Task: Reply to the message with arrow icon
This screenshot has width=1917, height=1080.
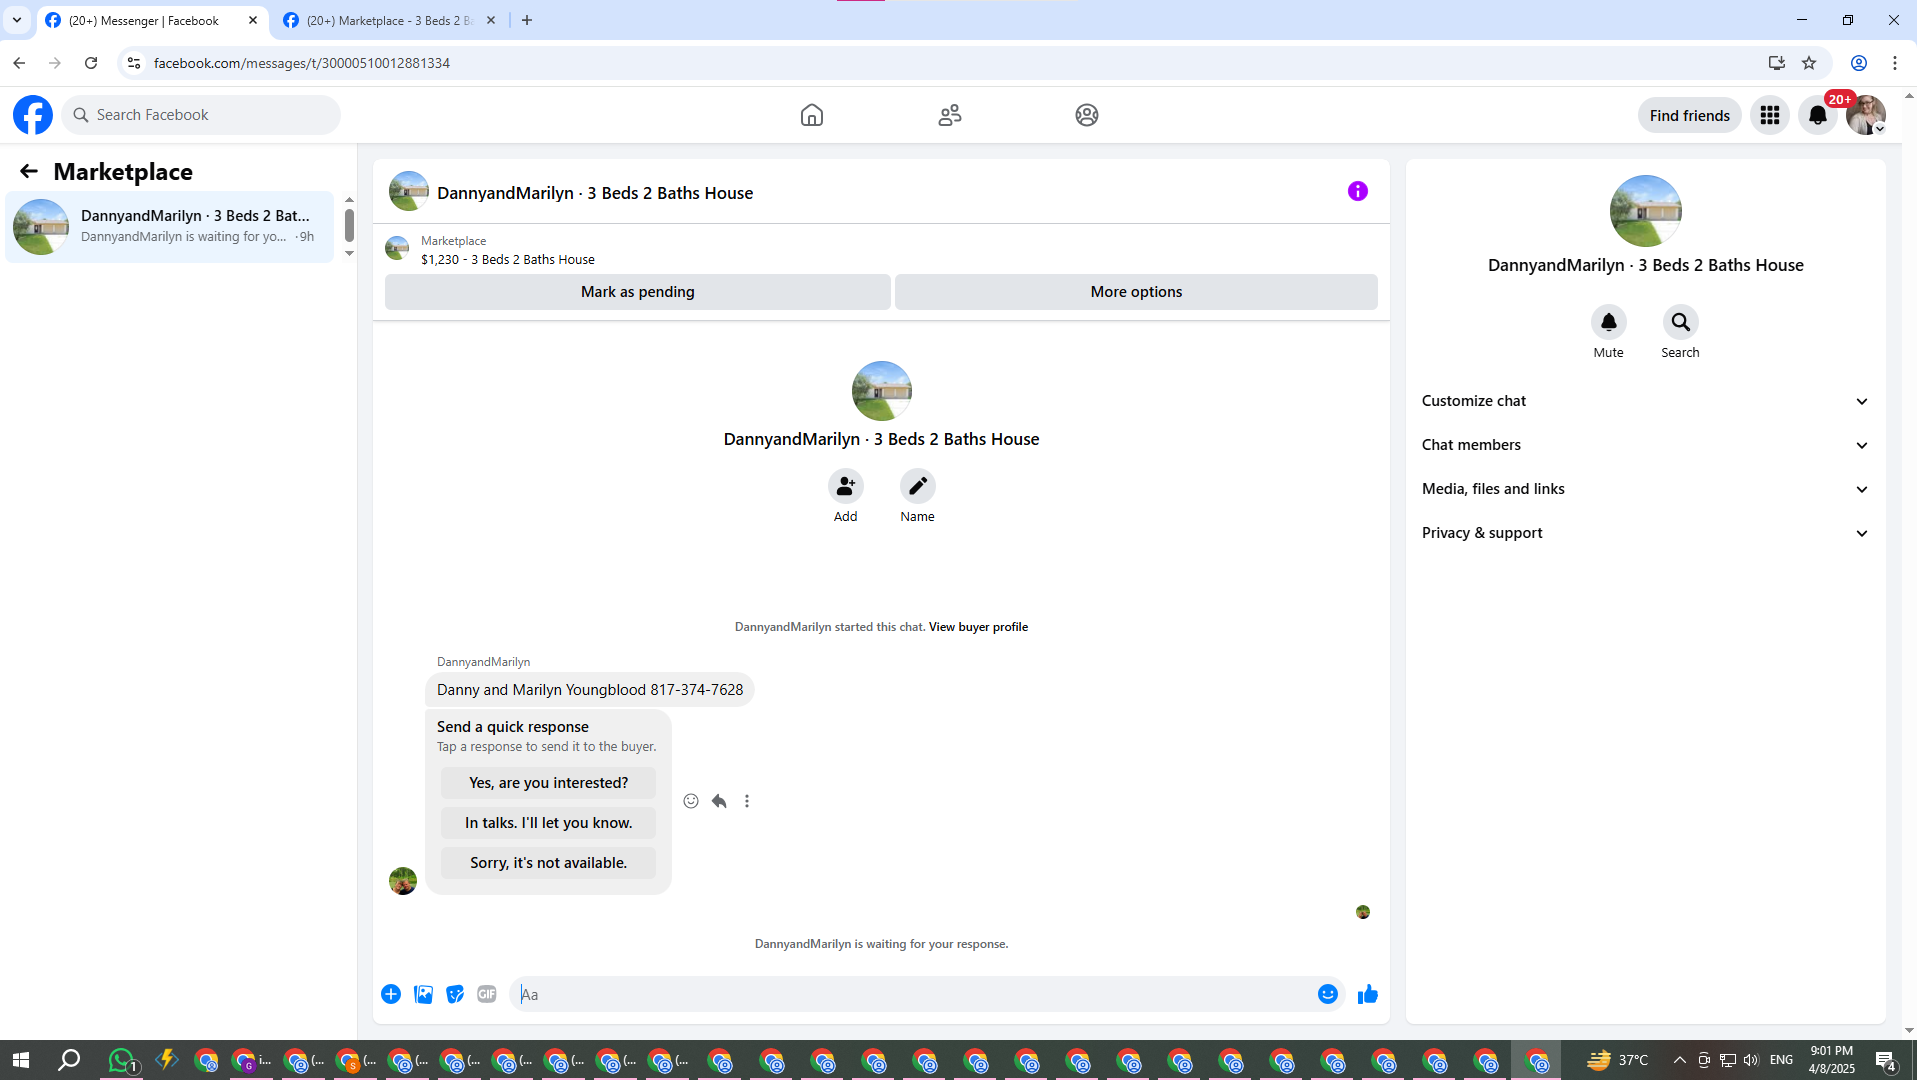Action: point(719,801)
